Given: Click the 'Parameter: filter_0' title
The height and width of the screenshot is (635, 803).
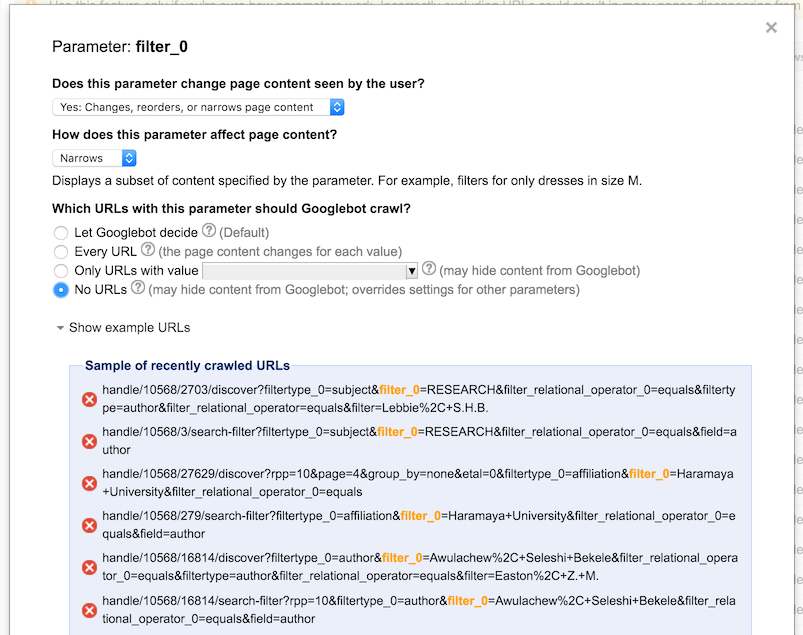Looking at the screenshot, I should [120, 47].
